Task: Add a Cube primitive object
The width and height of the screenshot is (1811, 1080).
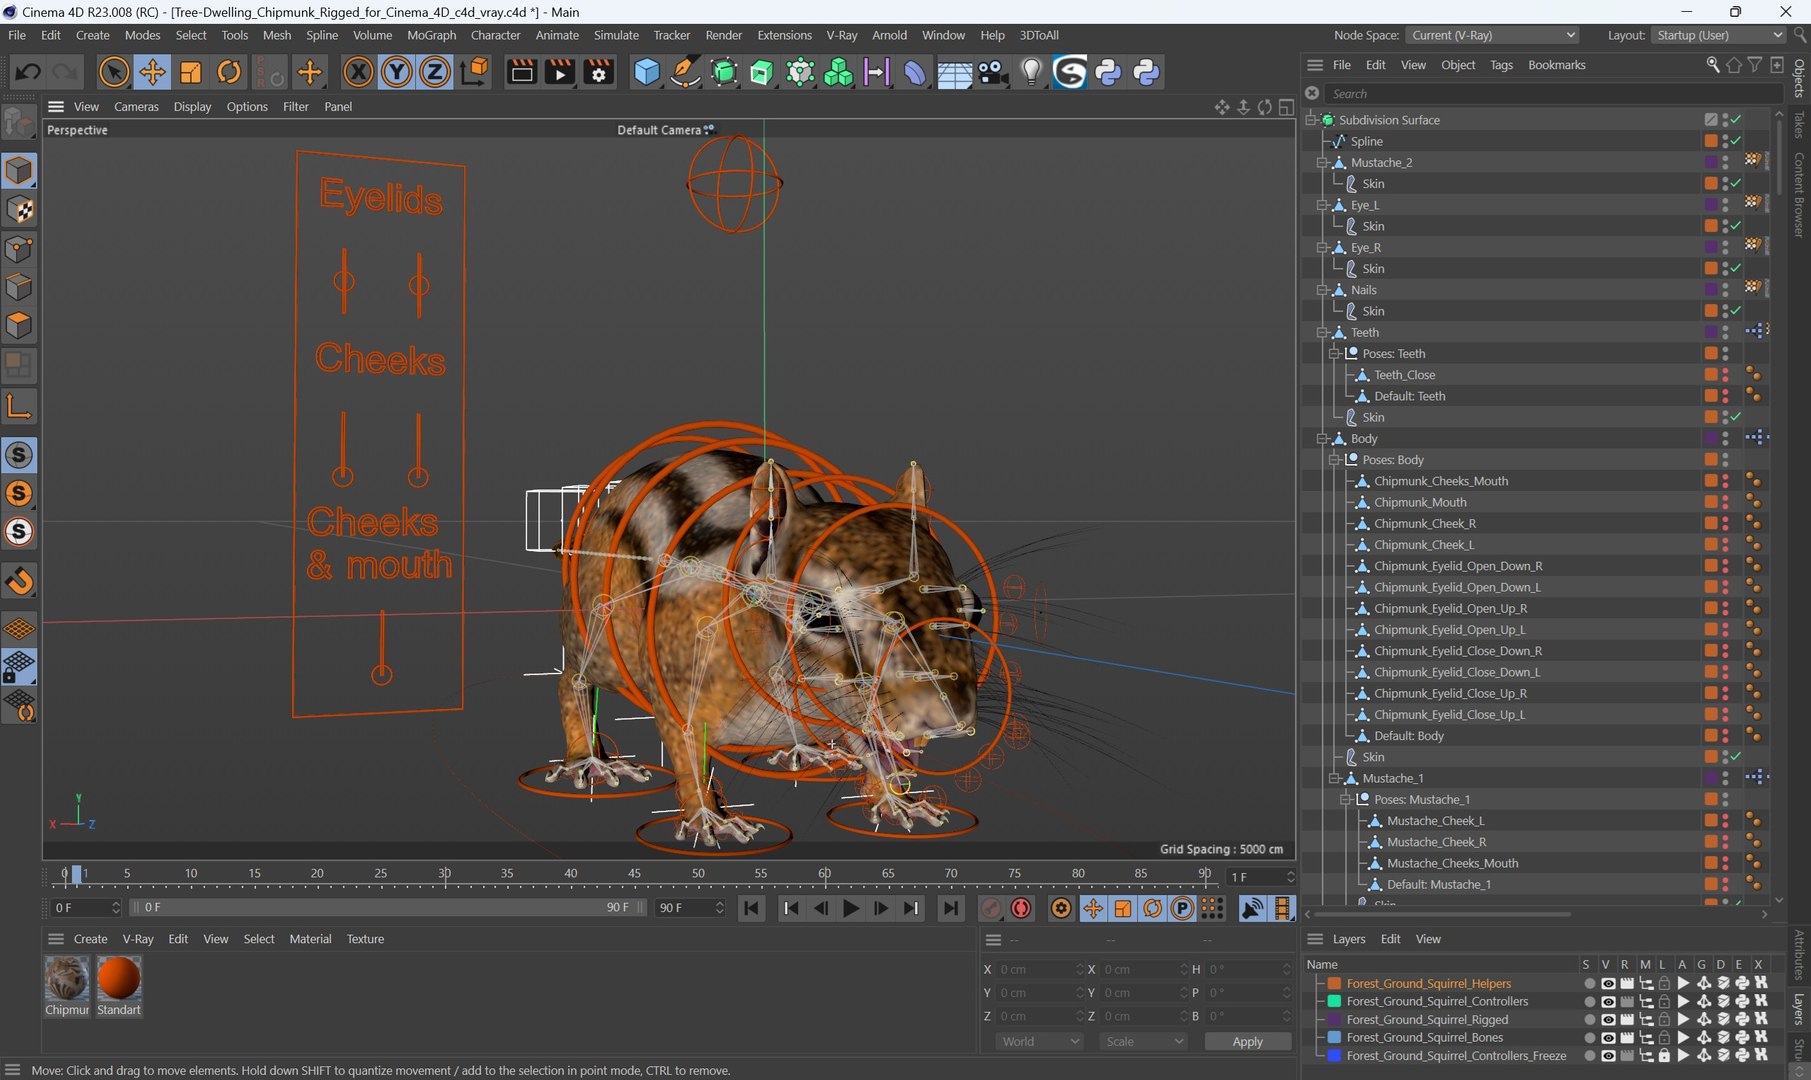Action: [x=647, y=72]
